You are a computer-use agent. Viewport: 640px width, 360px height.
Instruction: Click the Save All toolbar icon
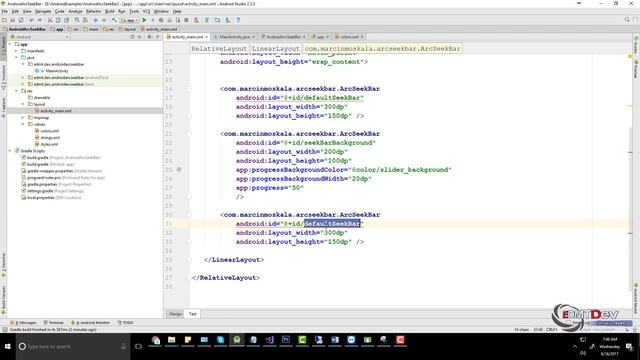click(13, 20)
